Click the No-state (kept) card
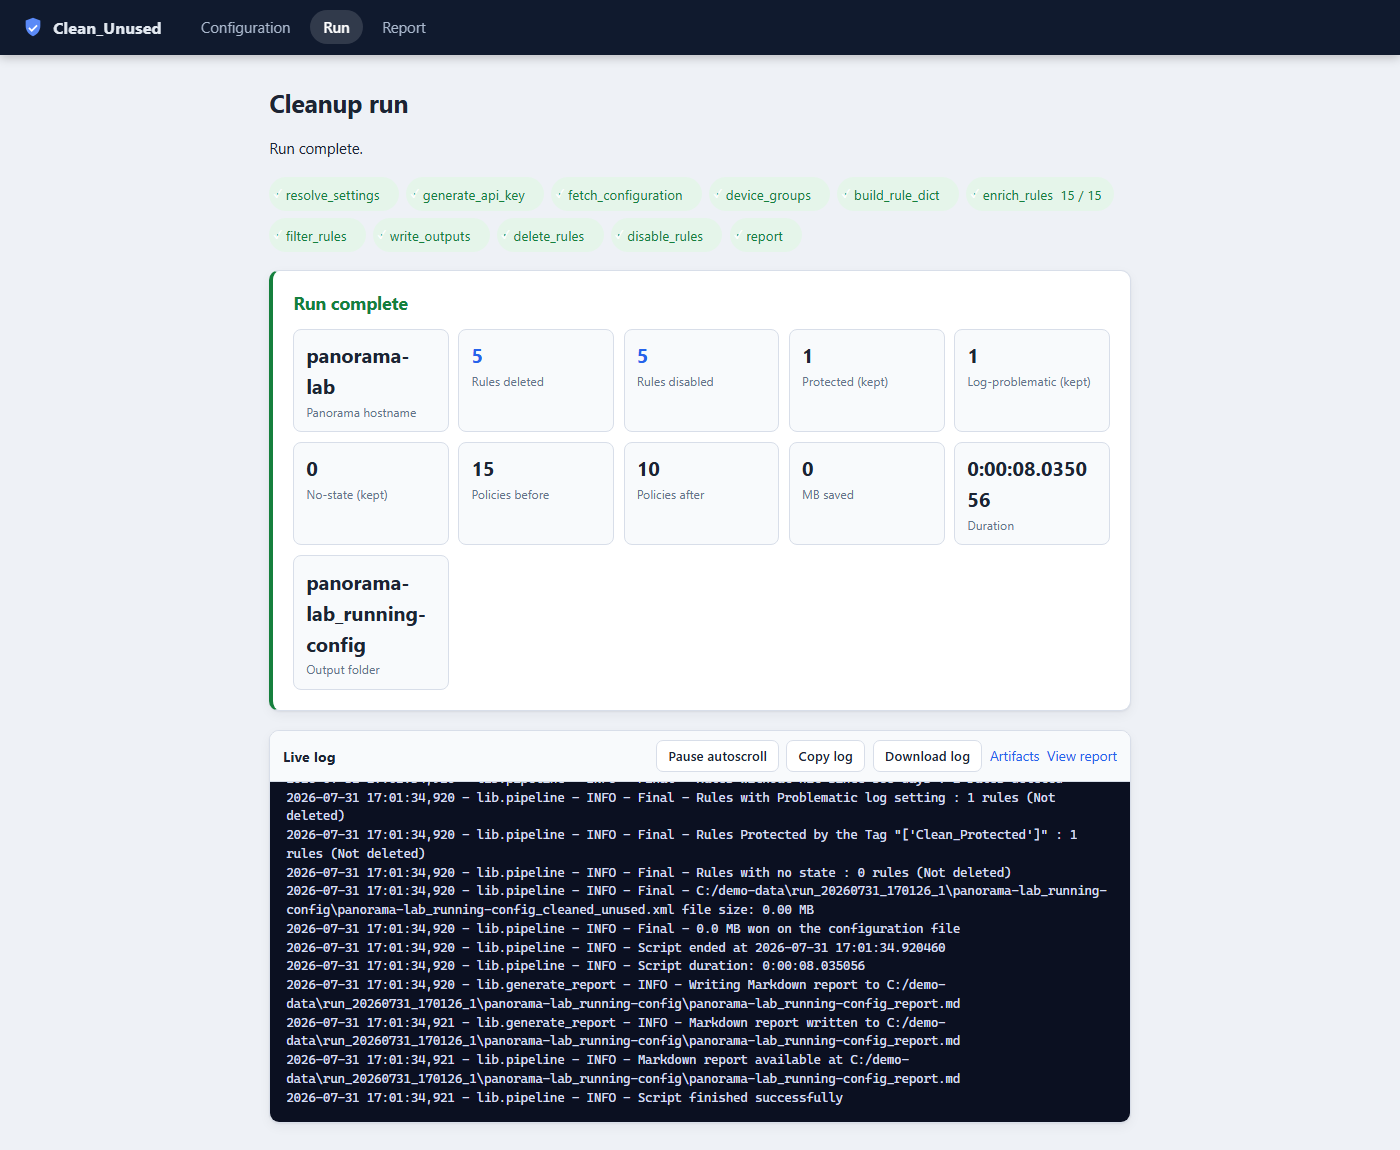The image size is (1400, 1150). (x=371, y=494)
